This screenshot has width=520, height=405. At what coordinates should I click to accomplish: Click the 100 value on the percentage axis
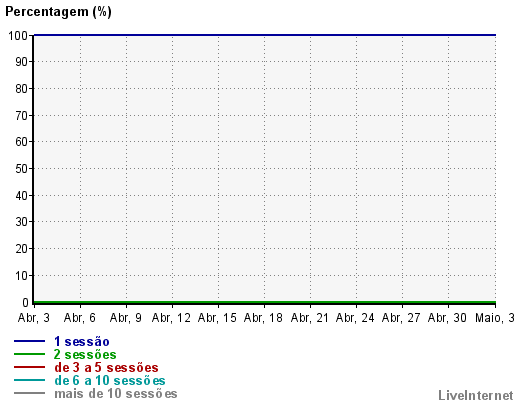pos(18,35)
